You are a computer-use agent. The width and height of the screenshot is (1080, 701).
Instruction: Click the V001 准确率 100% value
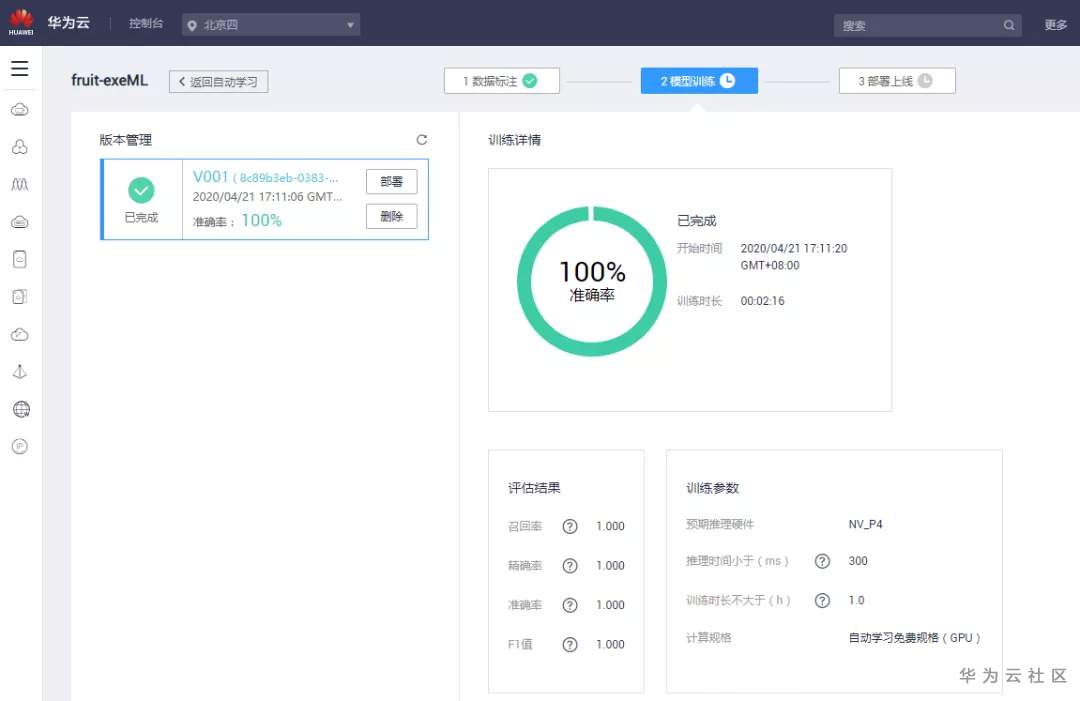[262, 220]
